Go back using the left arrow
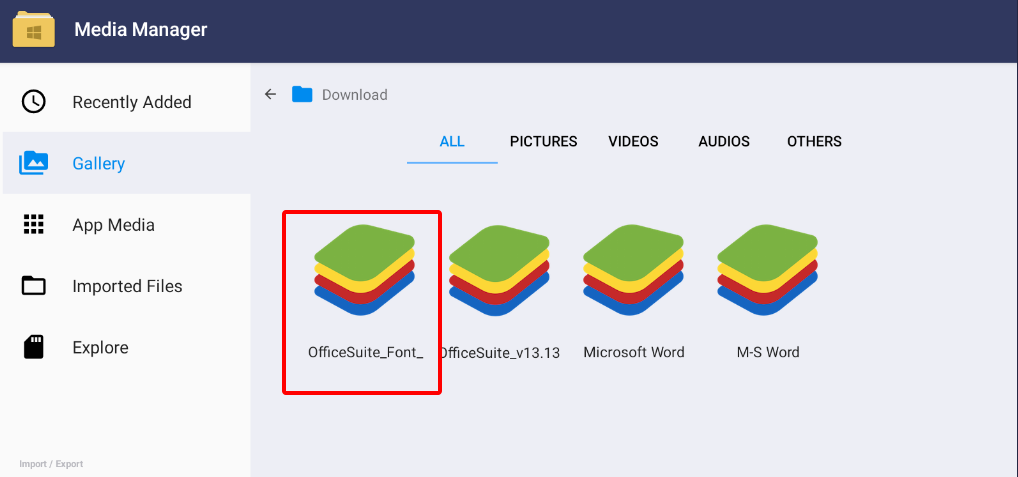Image resolution: width=1018 pixels, height=477 pixels. tap(270, 94)
